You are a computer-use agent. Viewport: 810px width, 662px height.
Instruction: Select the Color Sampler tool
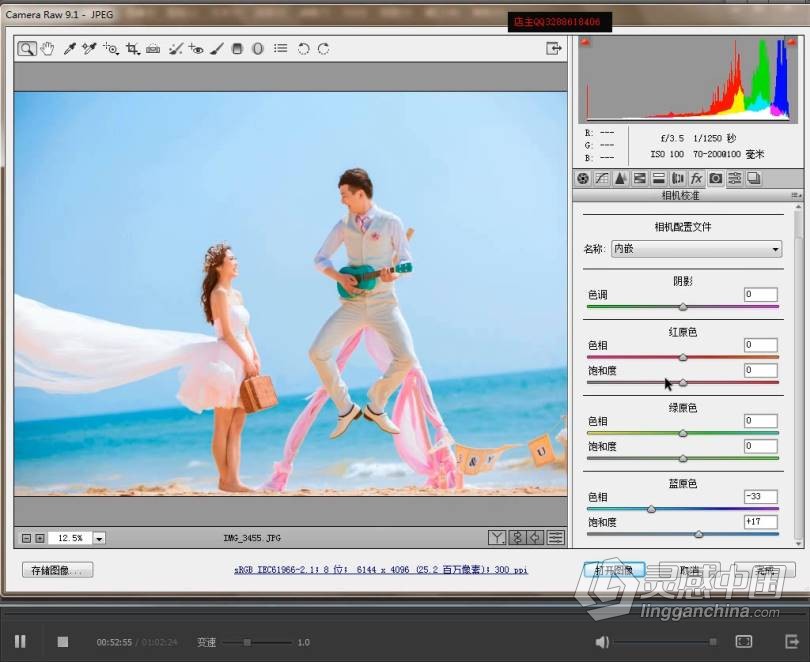(89, 49)
